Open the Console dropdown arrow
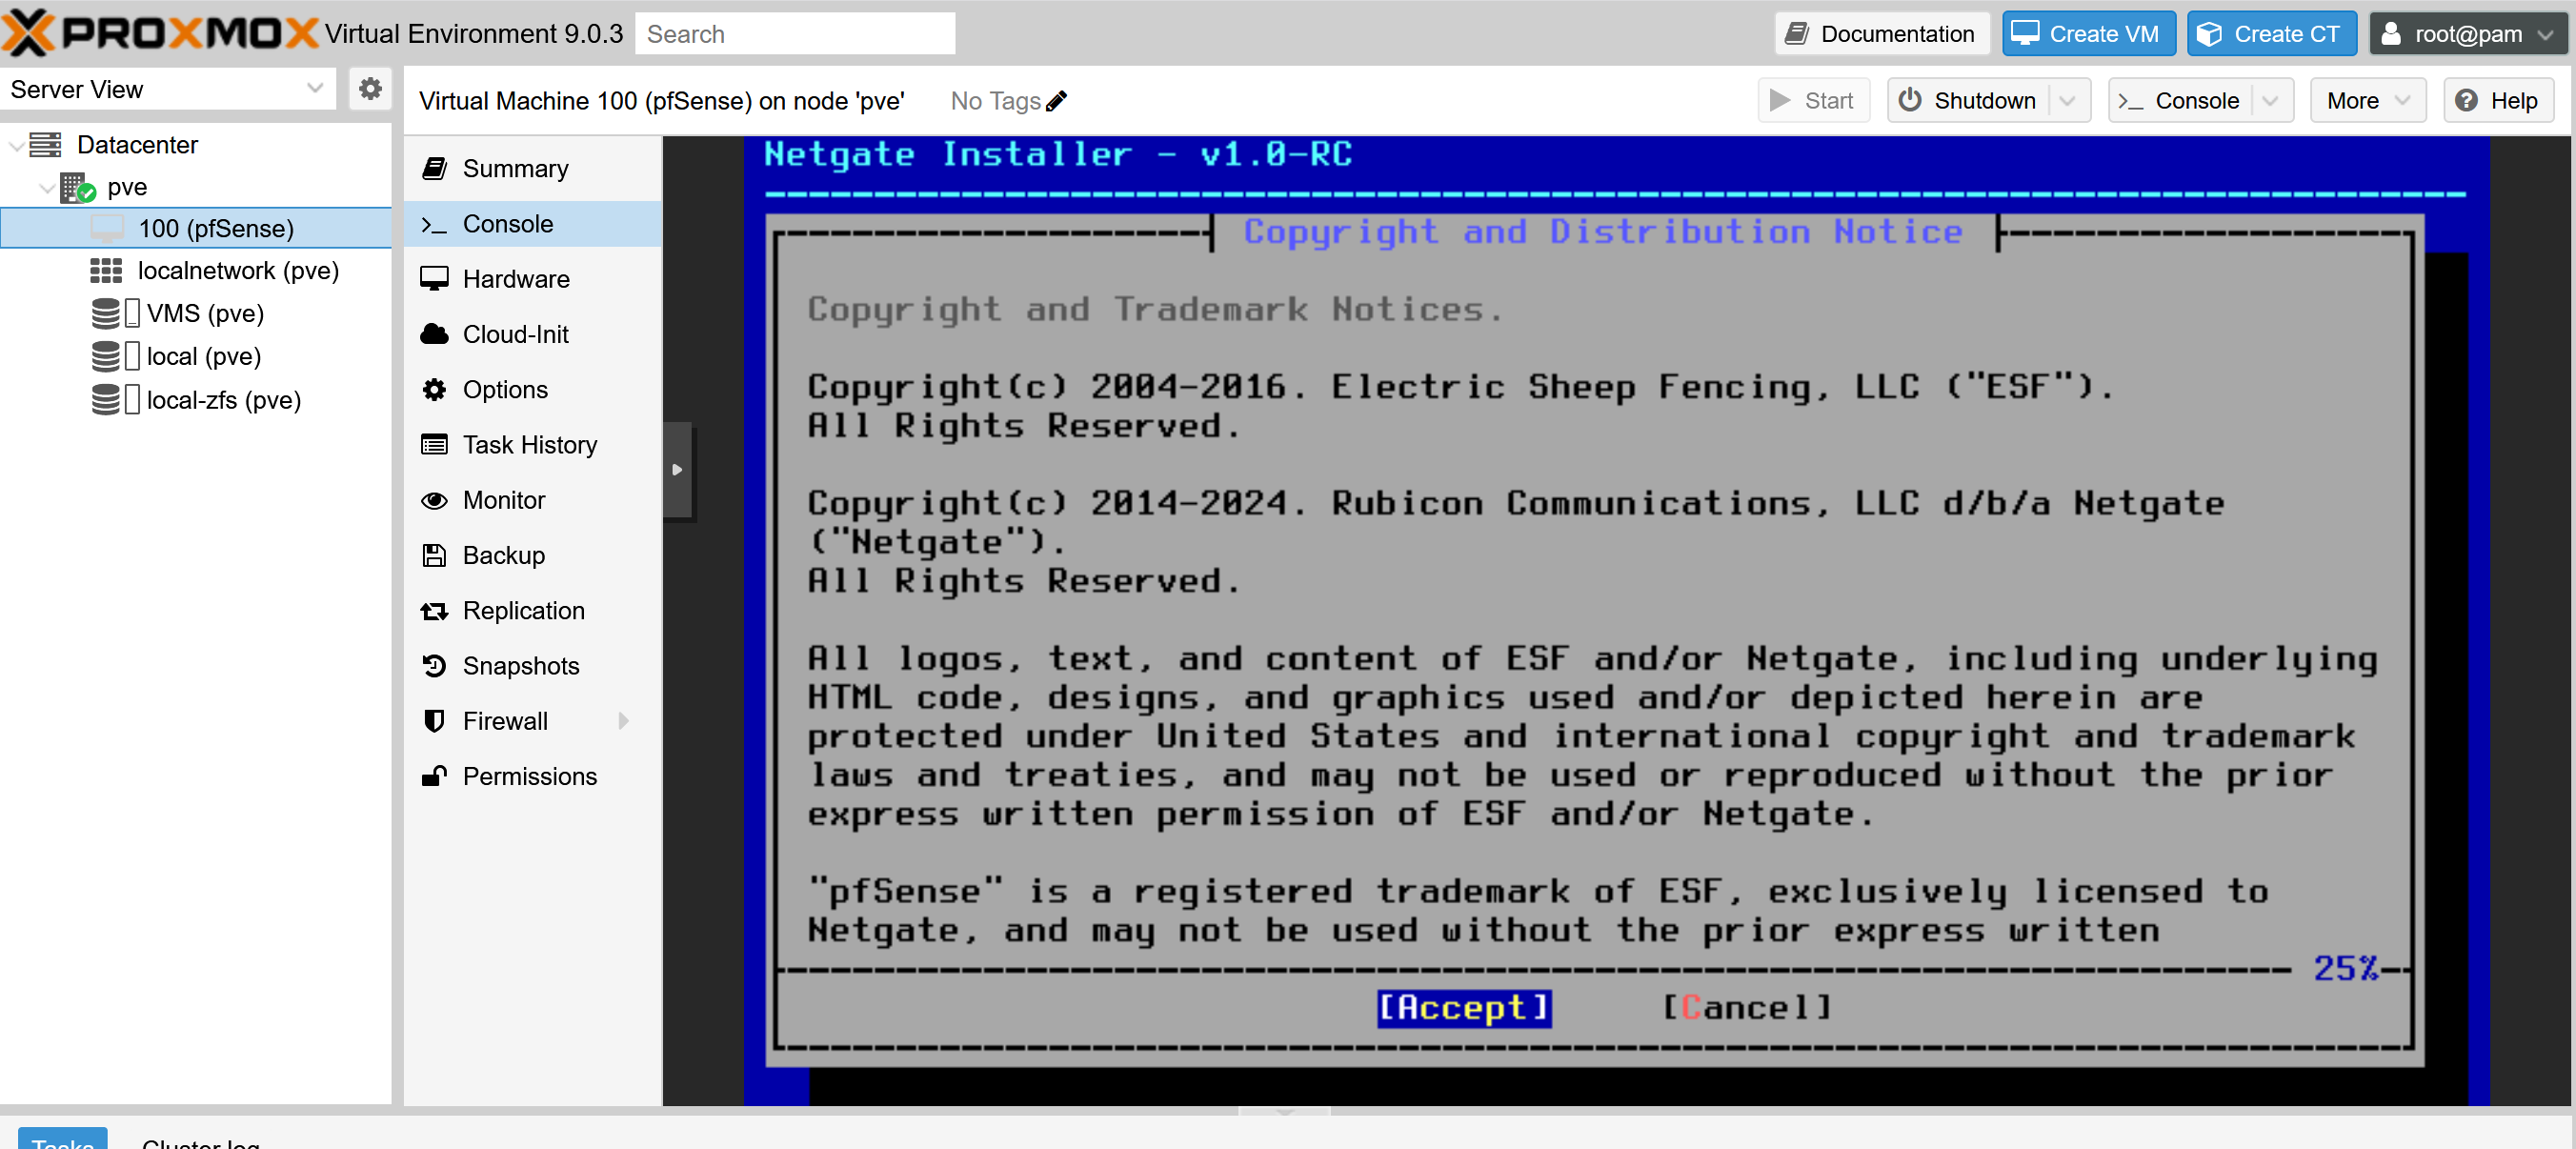Viewport: 2576px width, 1149px height. [2270, 101]
